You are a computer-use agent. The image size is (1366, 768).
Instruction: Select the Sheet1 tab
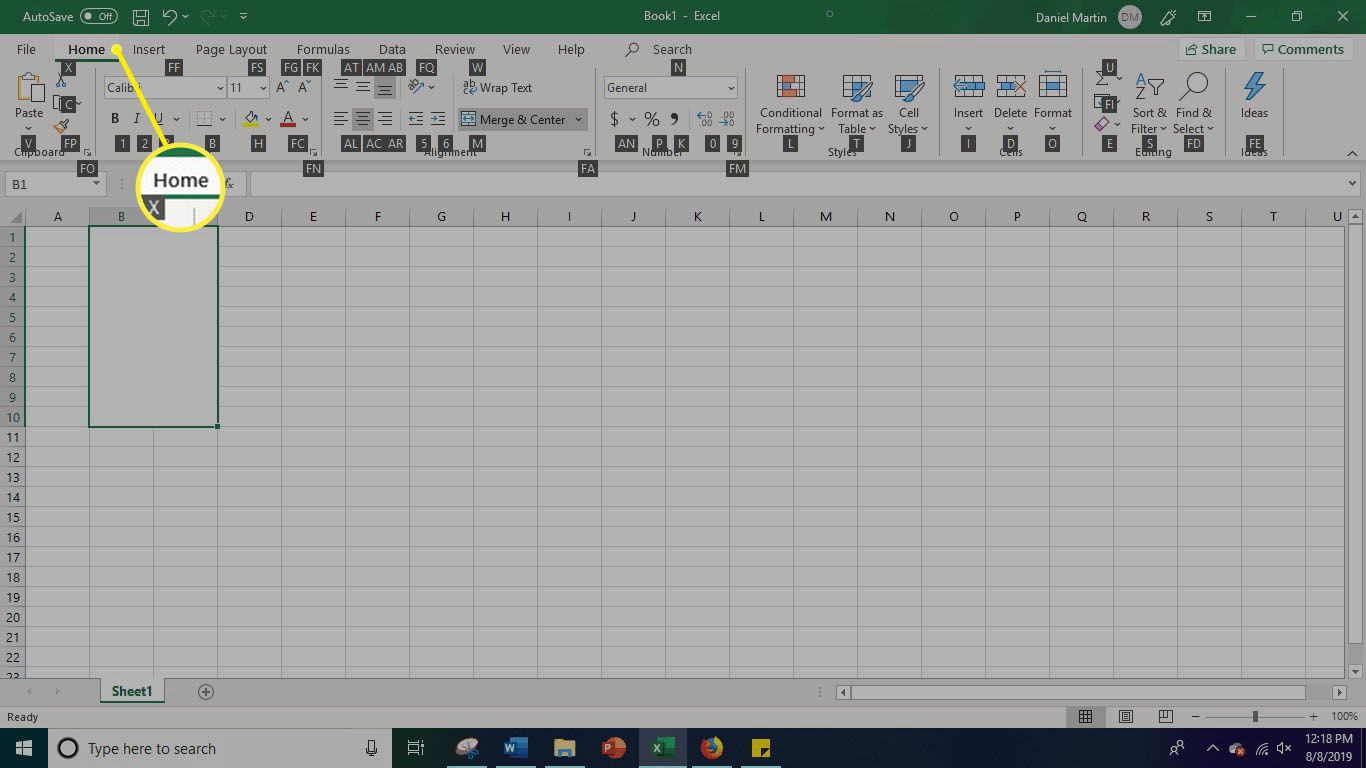point(132,691)
